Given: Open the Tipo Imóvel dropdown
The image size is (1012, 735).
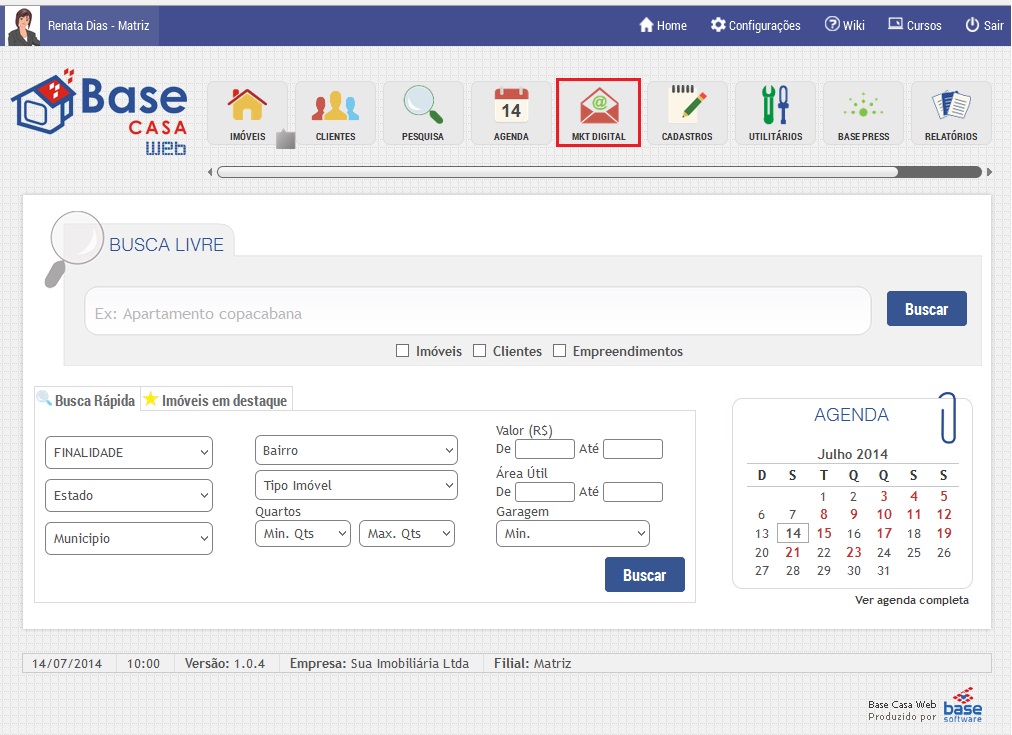Looking at the screenshot, I should tap(356, 485).
